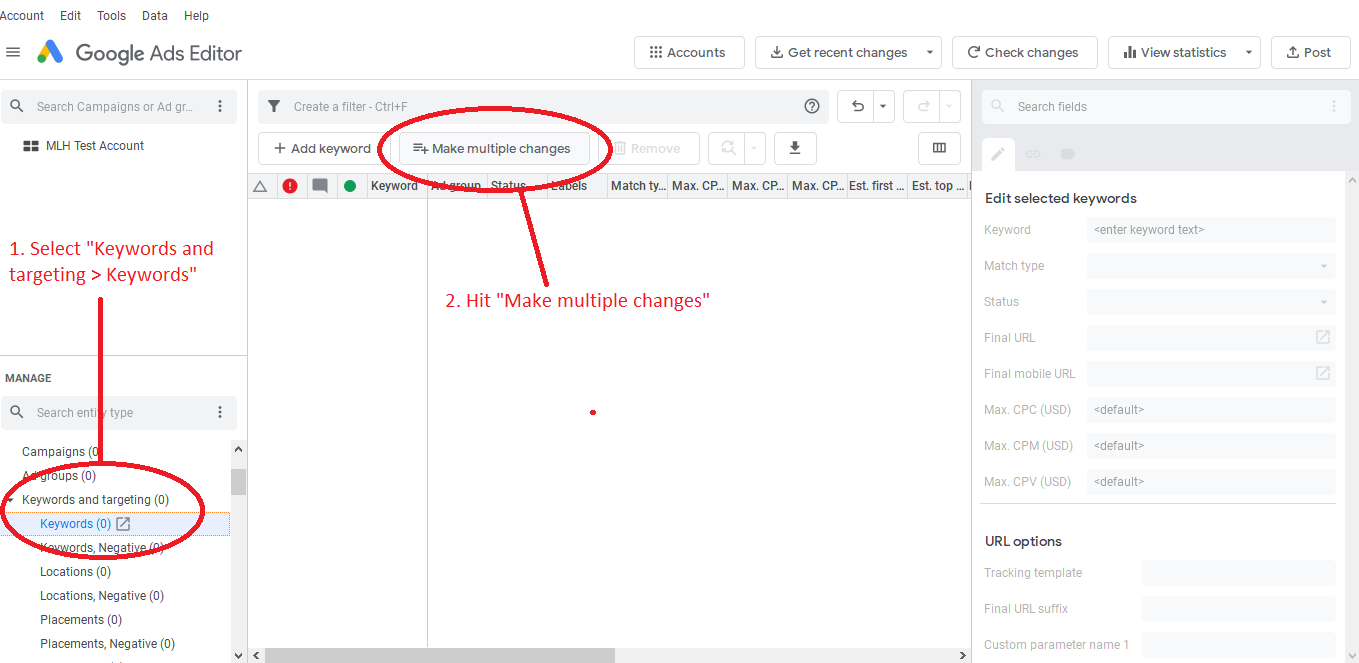The height and width of the screenshot is (663, 1359).
Task: Open the Account menu
Action: 21,16
